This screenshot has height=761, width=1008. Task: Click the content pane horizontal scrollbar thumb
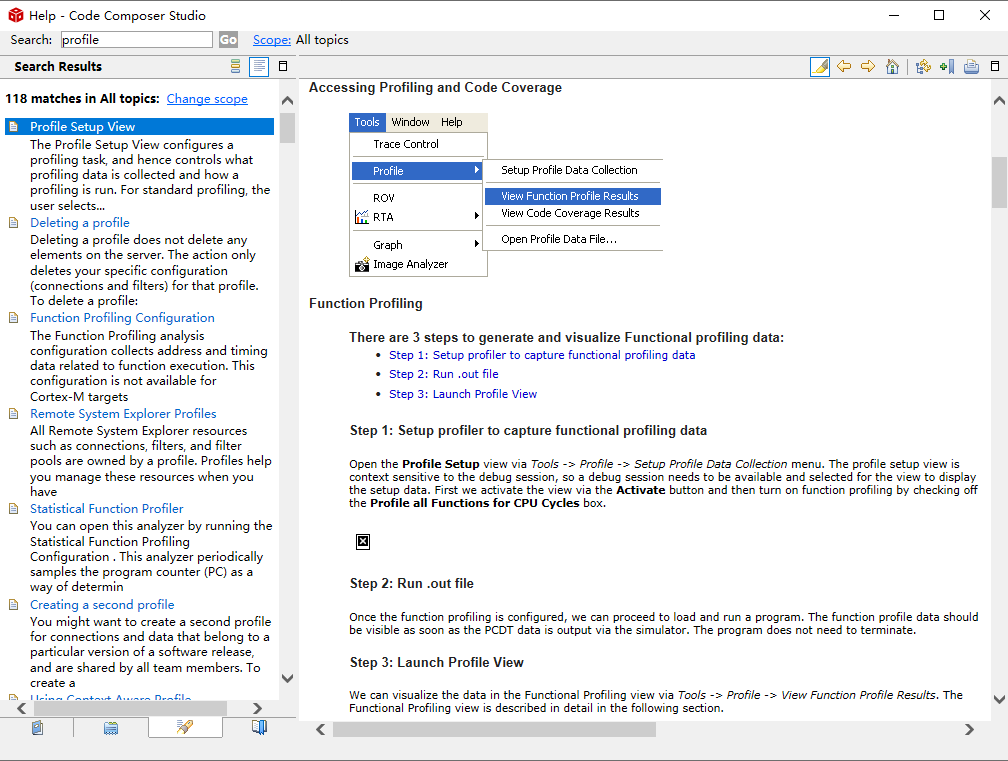click(494, 730)
